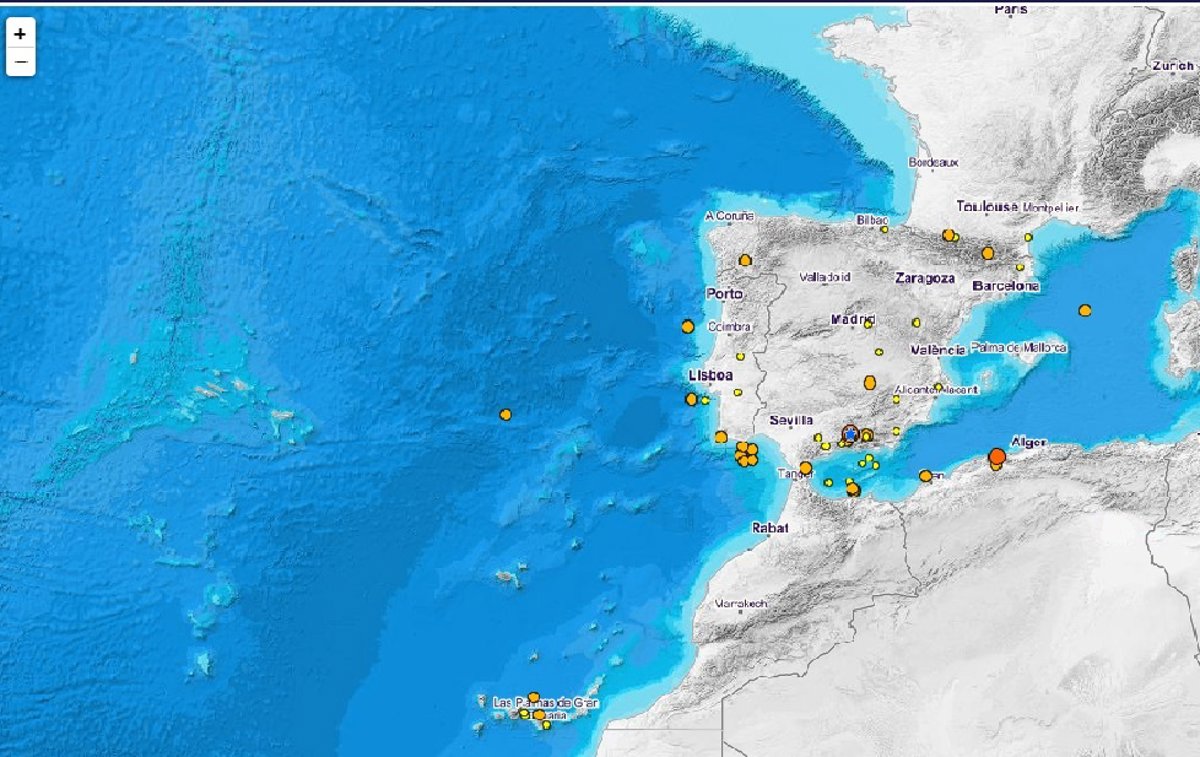Image resolution: width=1200 pixels, height=757 pixels.
Task: Select the orange marker on the coast near Coimbra
Action: (x=687, y=326)
